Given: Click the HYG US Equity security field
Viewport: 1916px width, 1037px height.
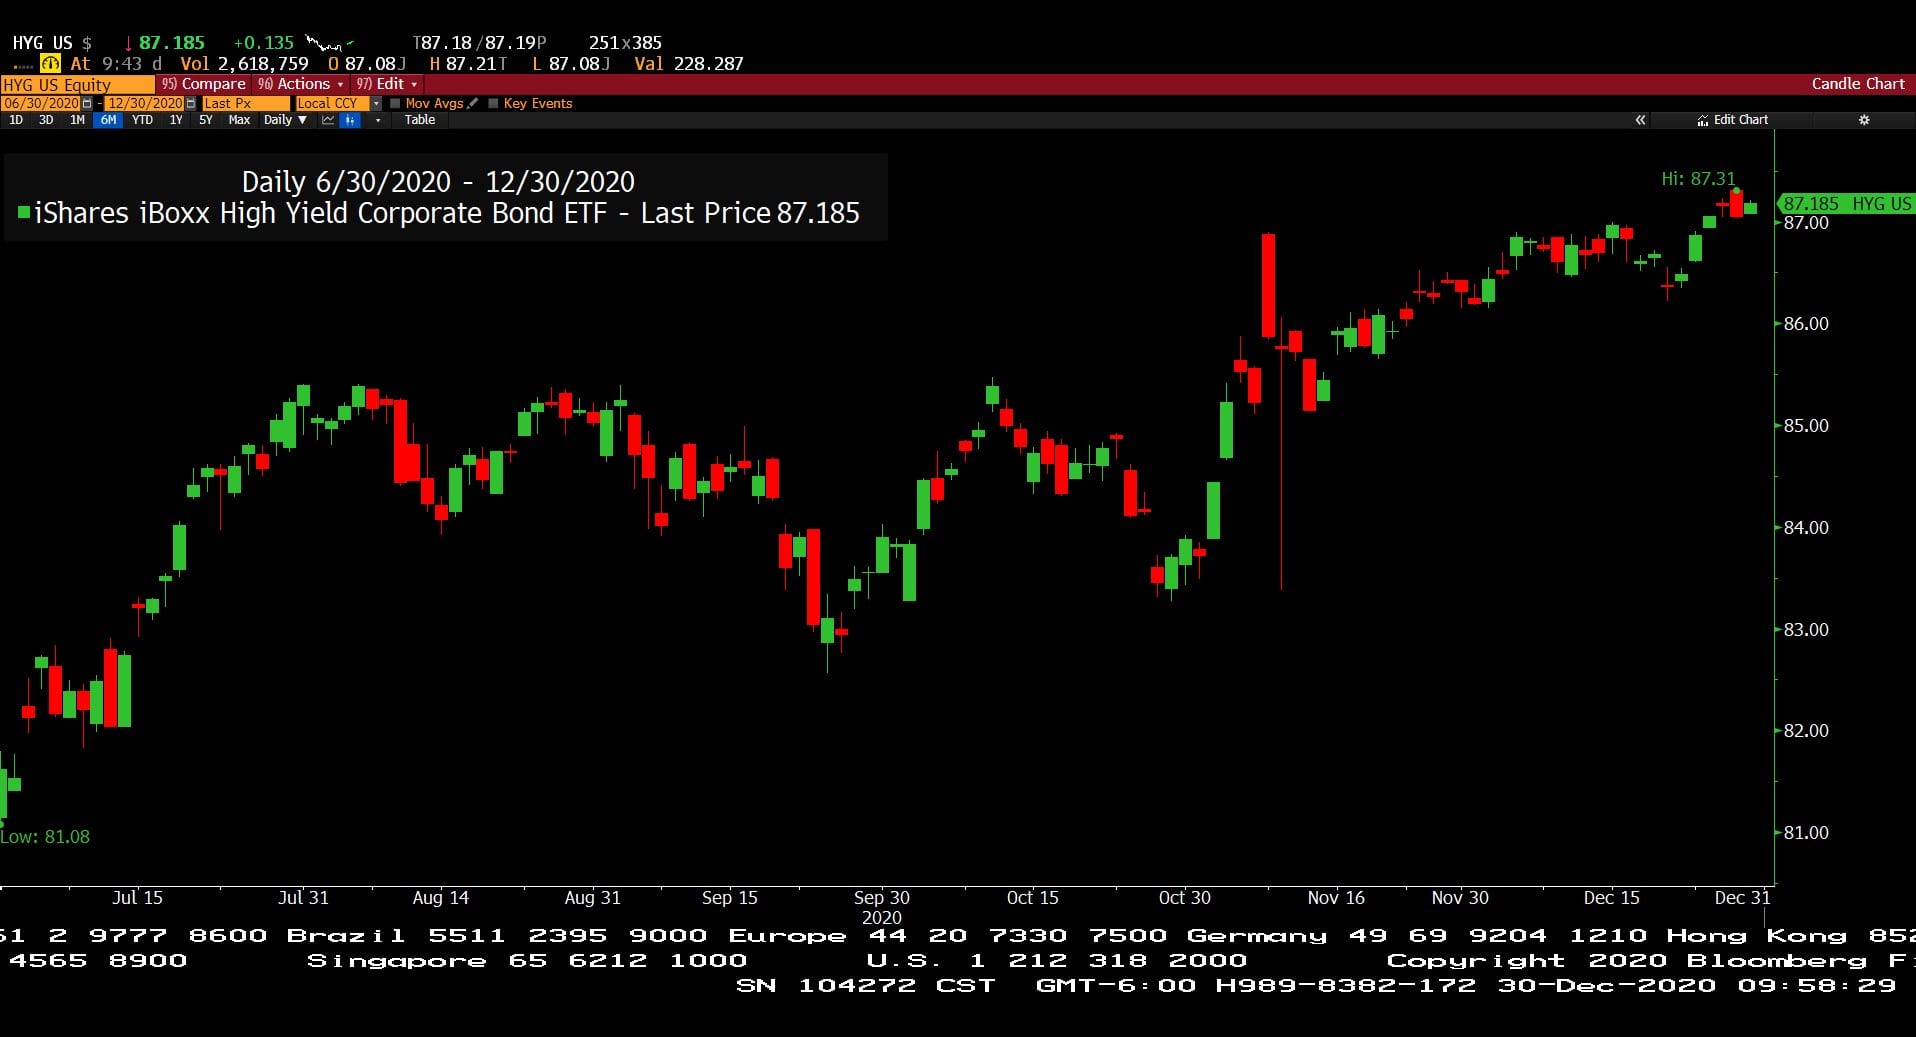Looking at the screenshot, I should [77, 85].
